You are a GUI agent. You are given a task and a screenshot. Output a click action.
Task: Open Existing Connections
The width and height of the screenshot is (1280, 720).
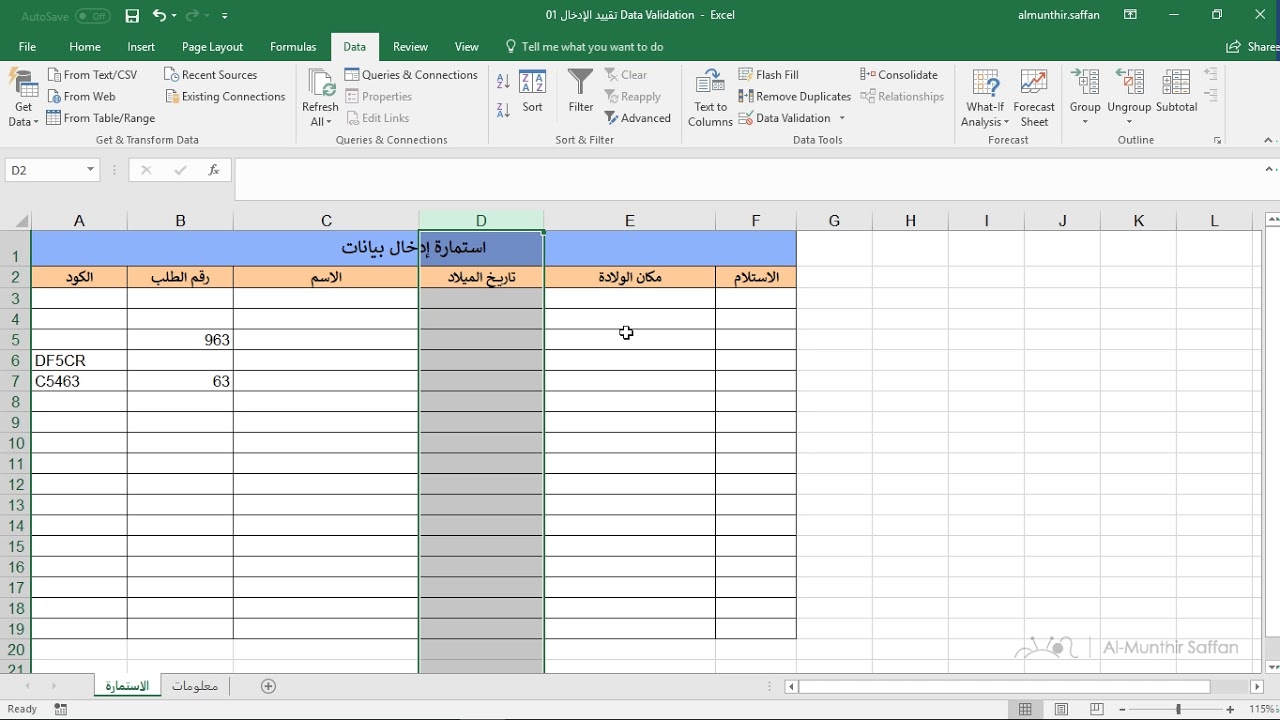coord(224,97)
